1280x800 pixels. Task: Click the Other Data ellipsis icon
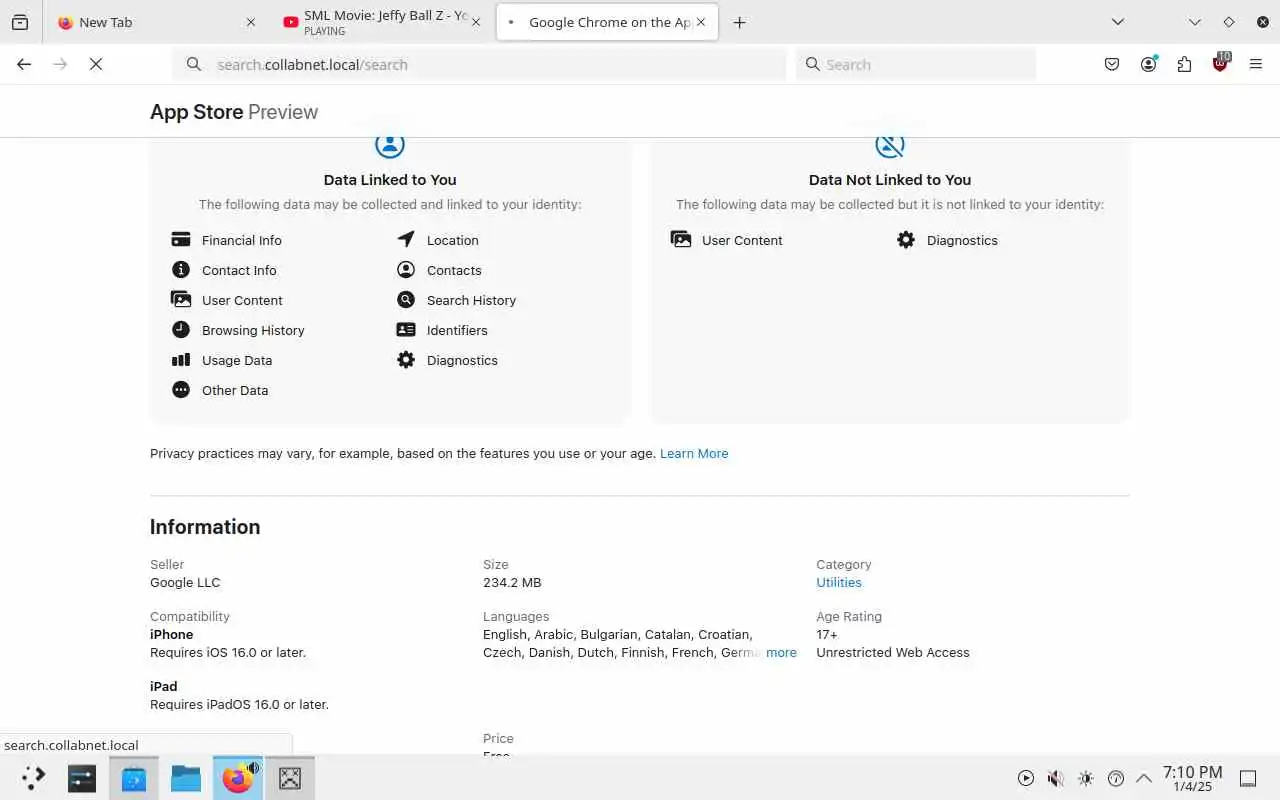tap(181, 390)
